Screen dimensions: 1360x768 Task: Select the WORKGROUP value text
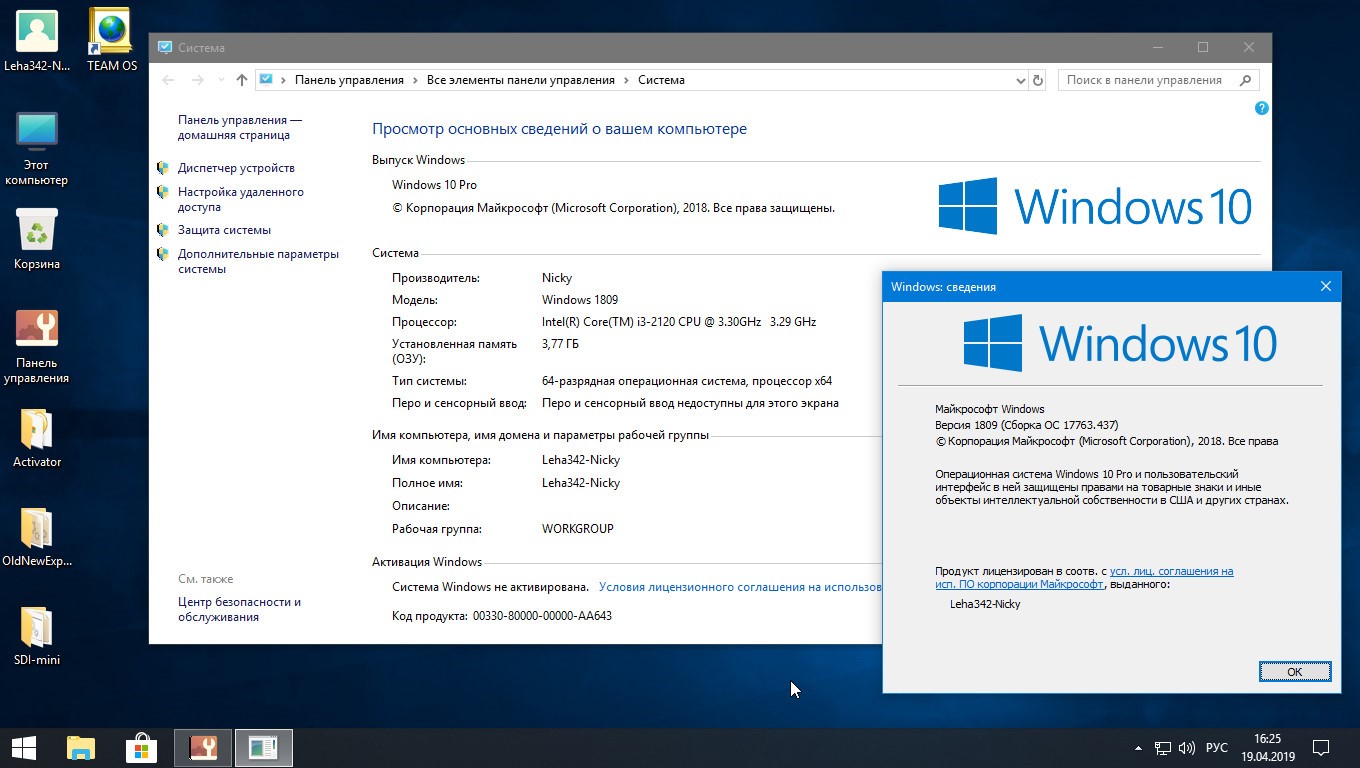pyautogui.click(x=578, y=528)
